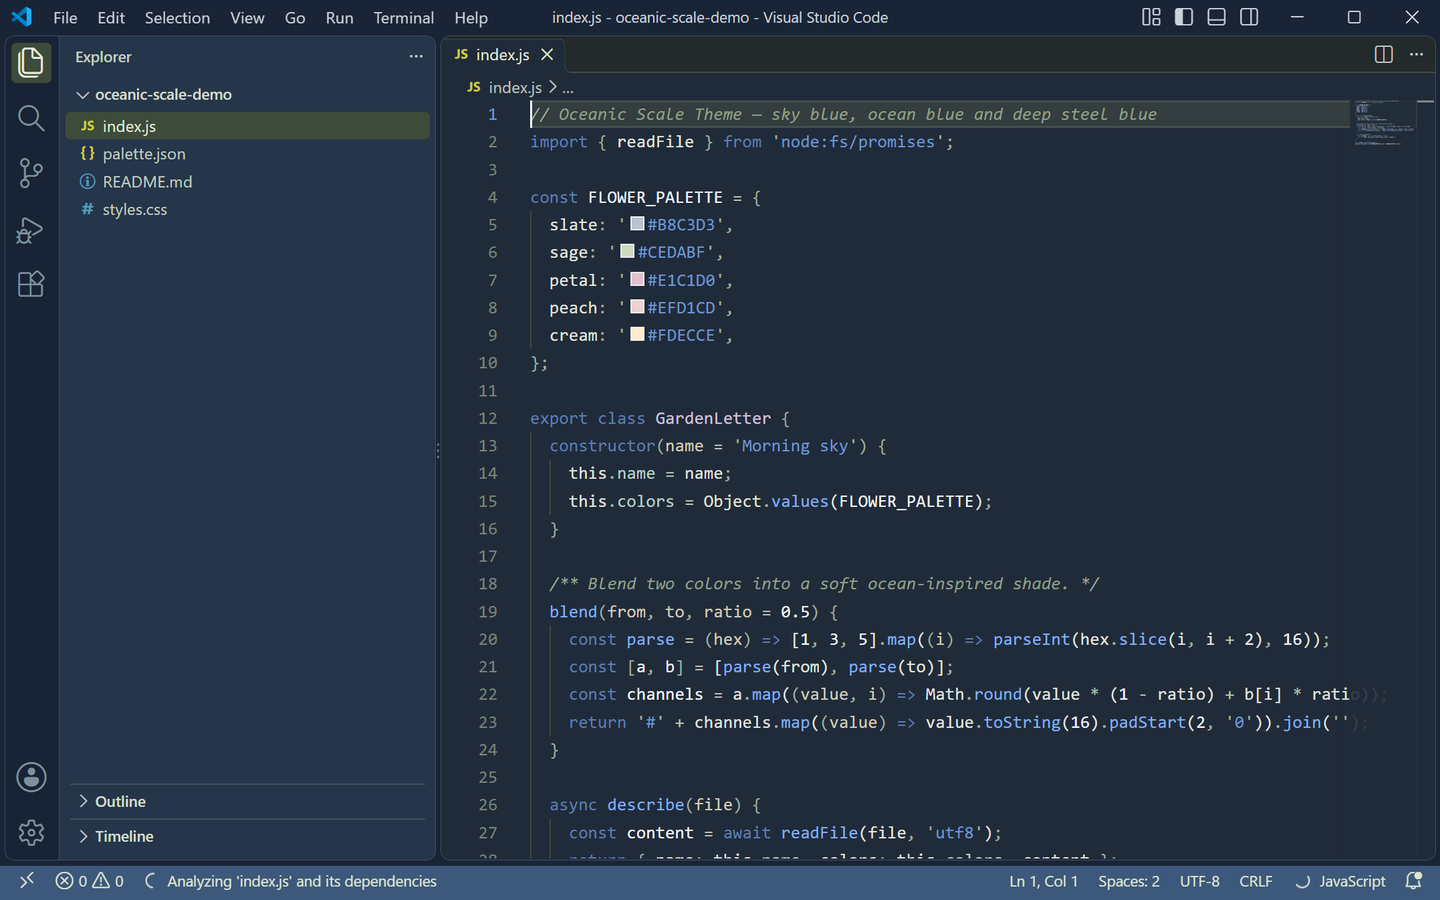
Task: Select the index.js editor tab
Action: 503,55
